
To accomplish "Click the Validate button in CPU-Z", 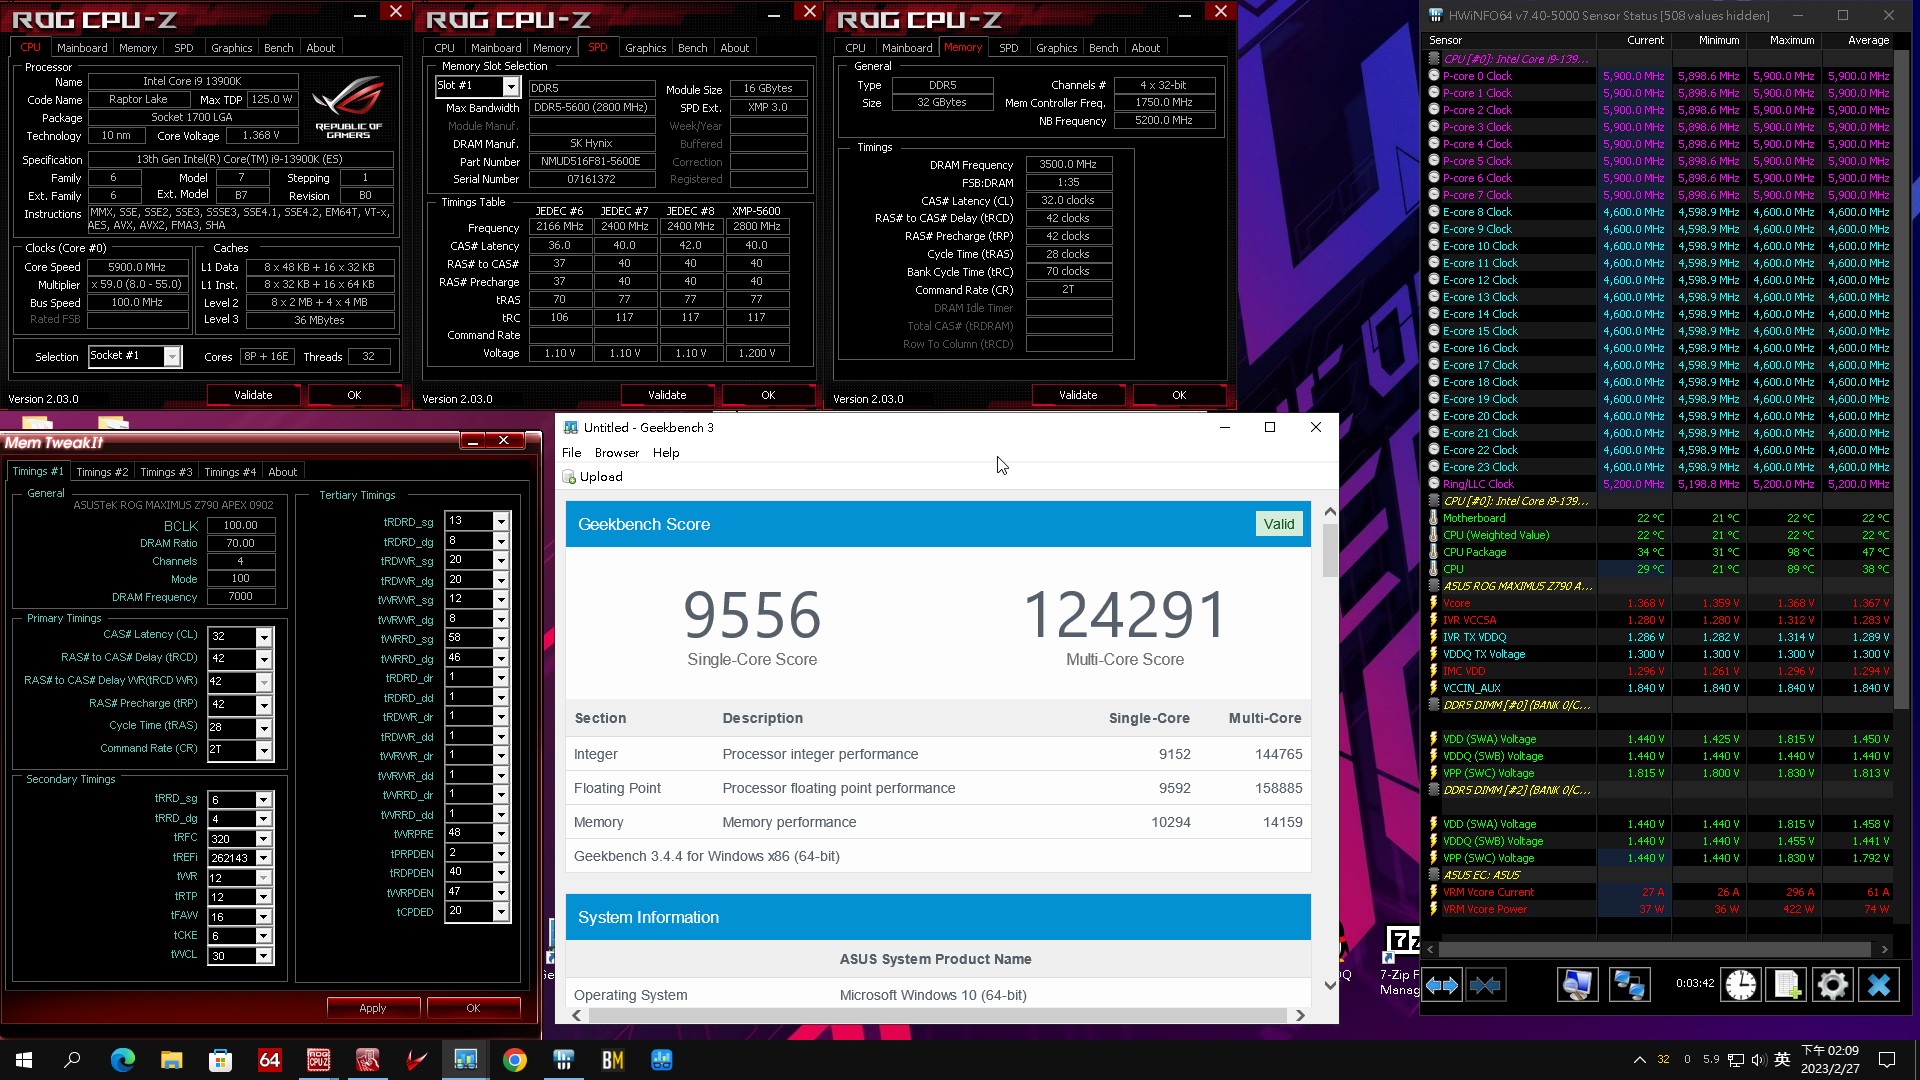I will [x=252, y=394].
